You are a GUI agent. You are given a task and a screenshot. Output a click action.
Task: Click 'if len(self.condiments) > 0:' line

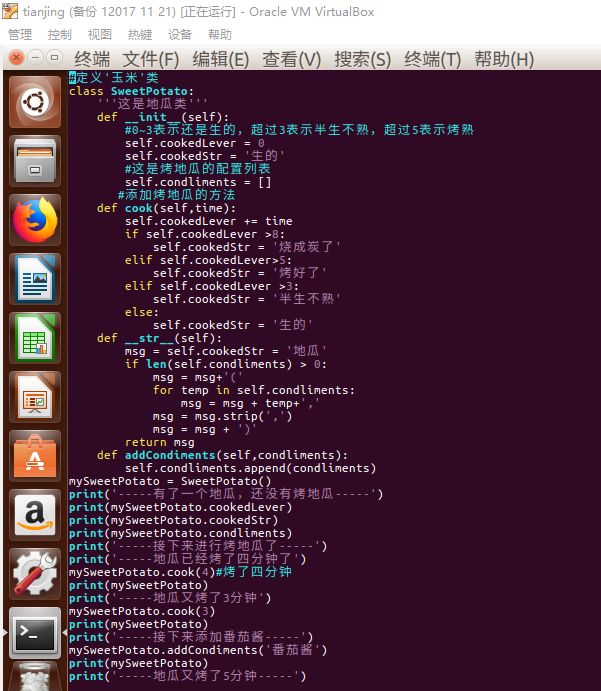tap(226, 364)
